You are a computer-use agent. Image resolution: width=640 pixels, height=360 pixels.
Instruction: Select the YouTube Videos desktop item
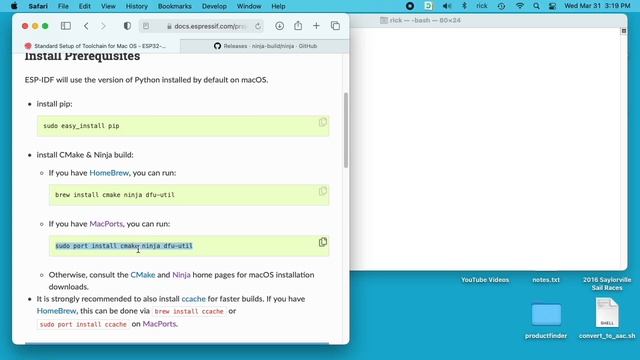[x=485, y=280]
